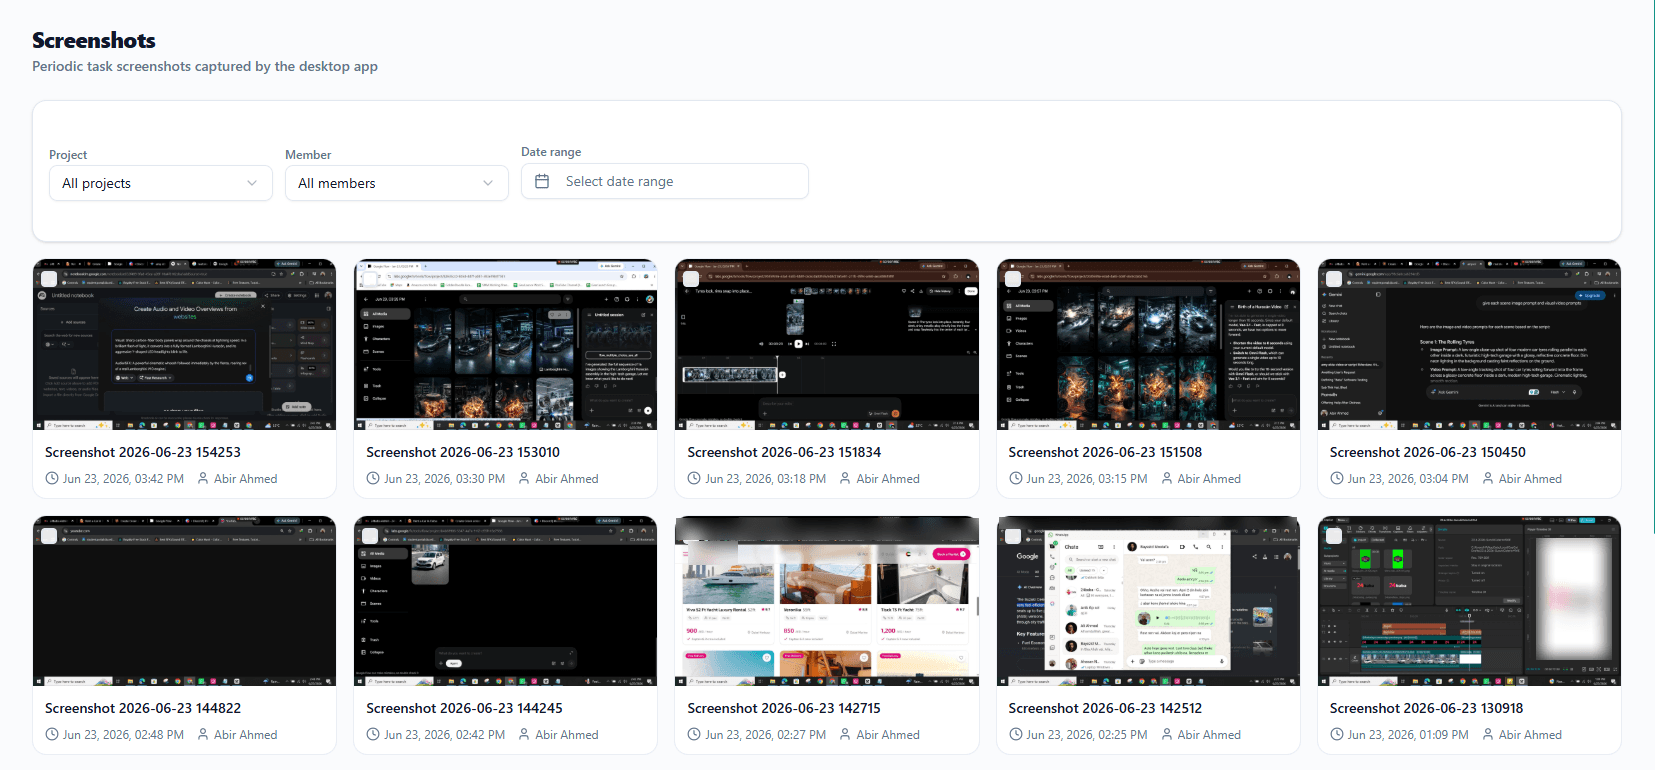This screenshot has height=770, width=1655.
Task: Click the title text 'Screenshot 2026-06-23 130918'
Action: point(1427,708)
